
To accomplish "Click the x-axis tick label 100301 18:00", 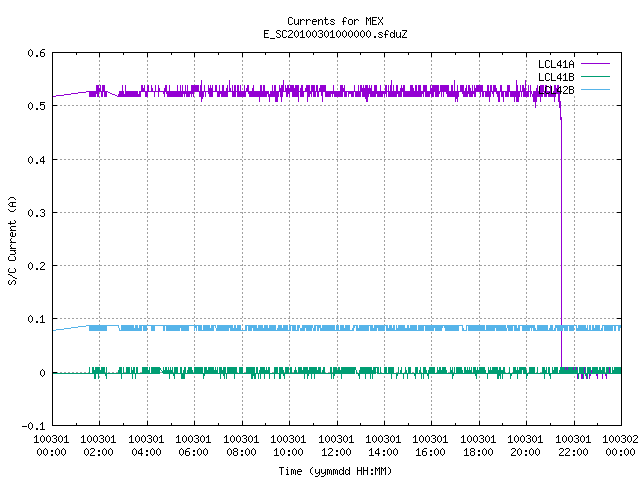I will click(478, 446).
